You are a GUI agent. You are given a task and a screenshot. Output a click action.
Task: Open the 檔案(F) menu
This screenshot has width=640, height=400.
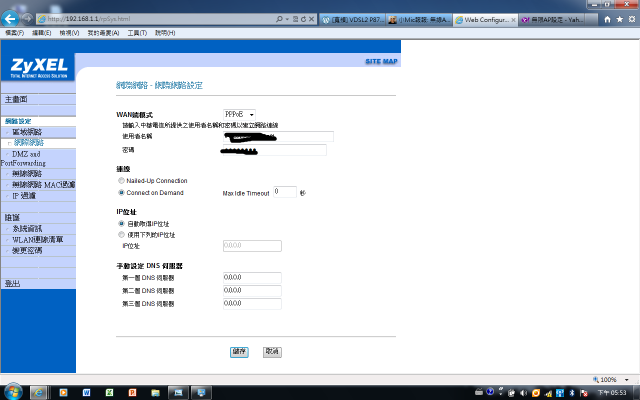(15, 33)
